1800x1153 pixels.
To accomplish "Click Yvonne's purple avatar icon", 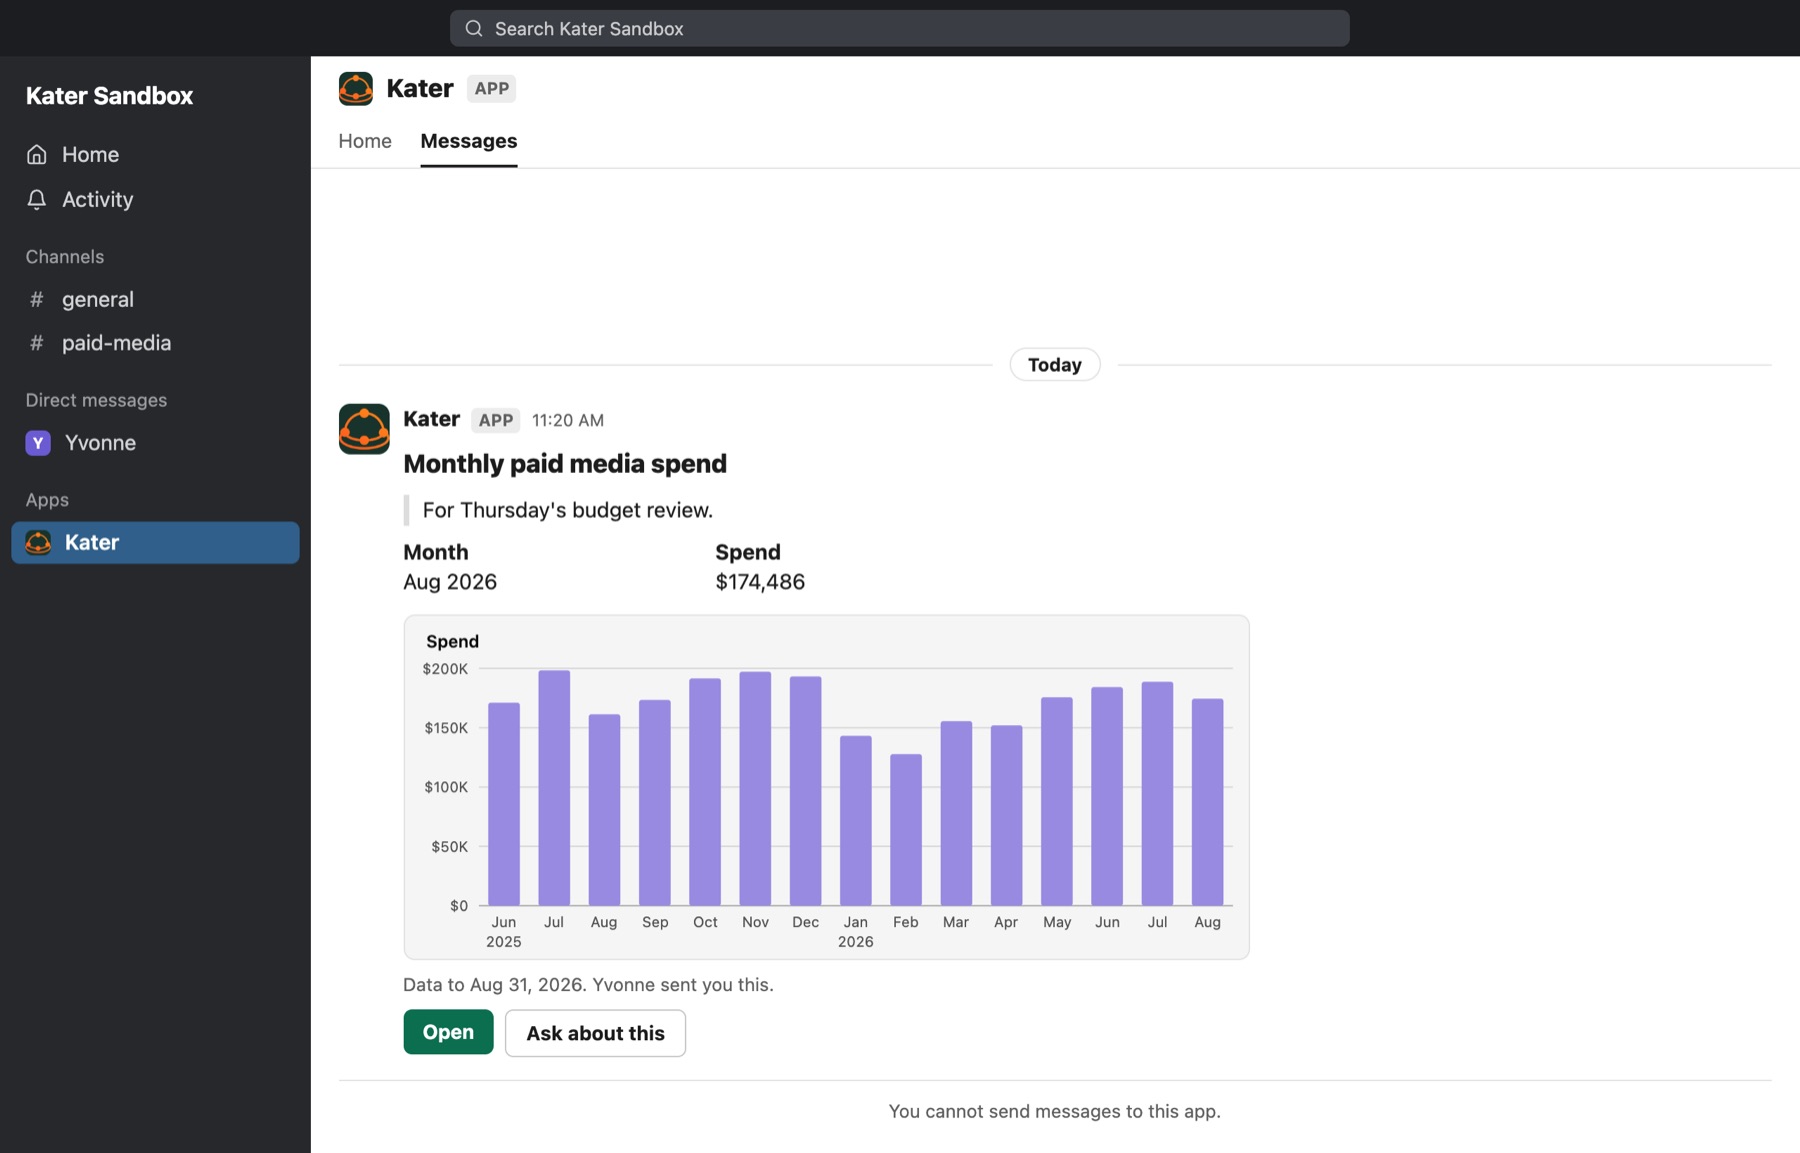I will click(38, 443).
